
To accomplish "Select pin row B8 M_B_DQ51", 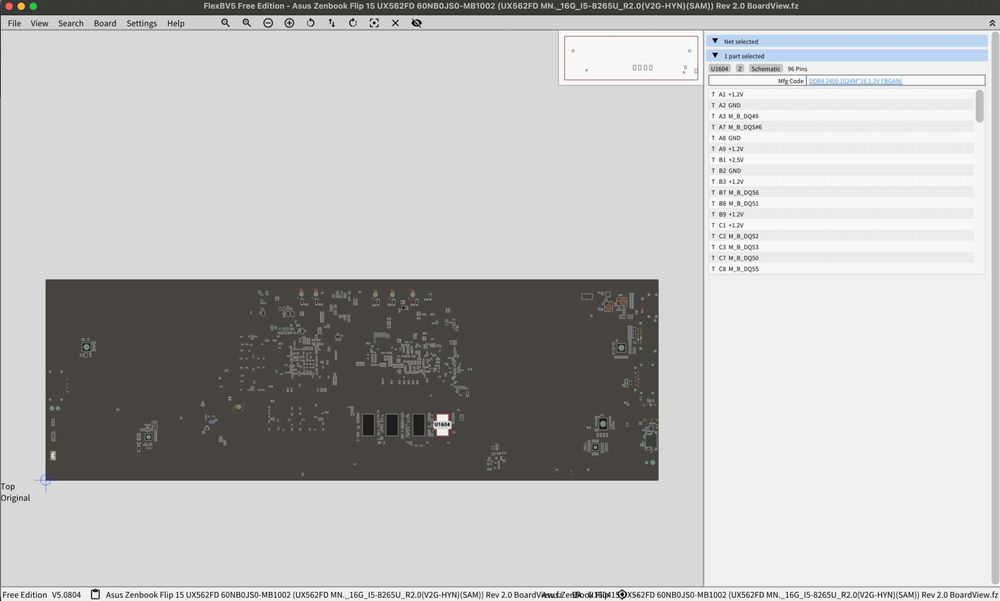I will pos(841,204).
